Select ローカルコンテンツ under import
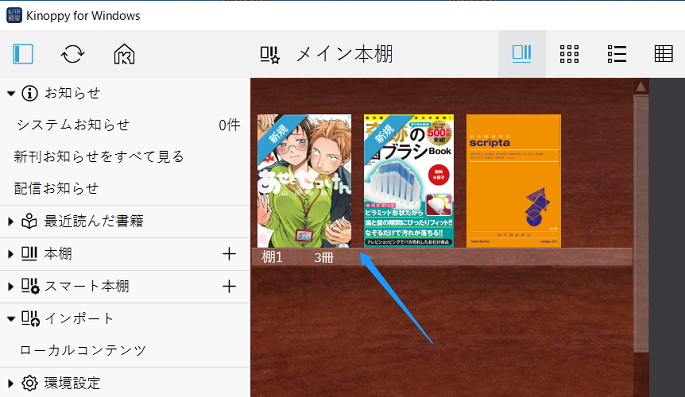 tap(83, 350)
